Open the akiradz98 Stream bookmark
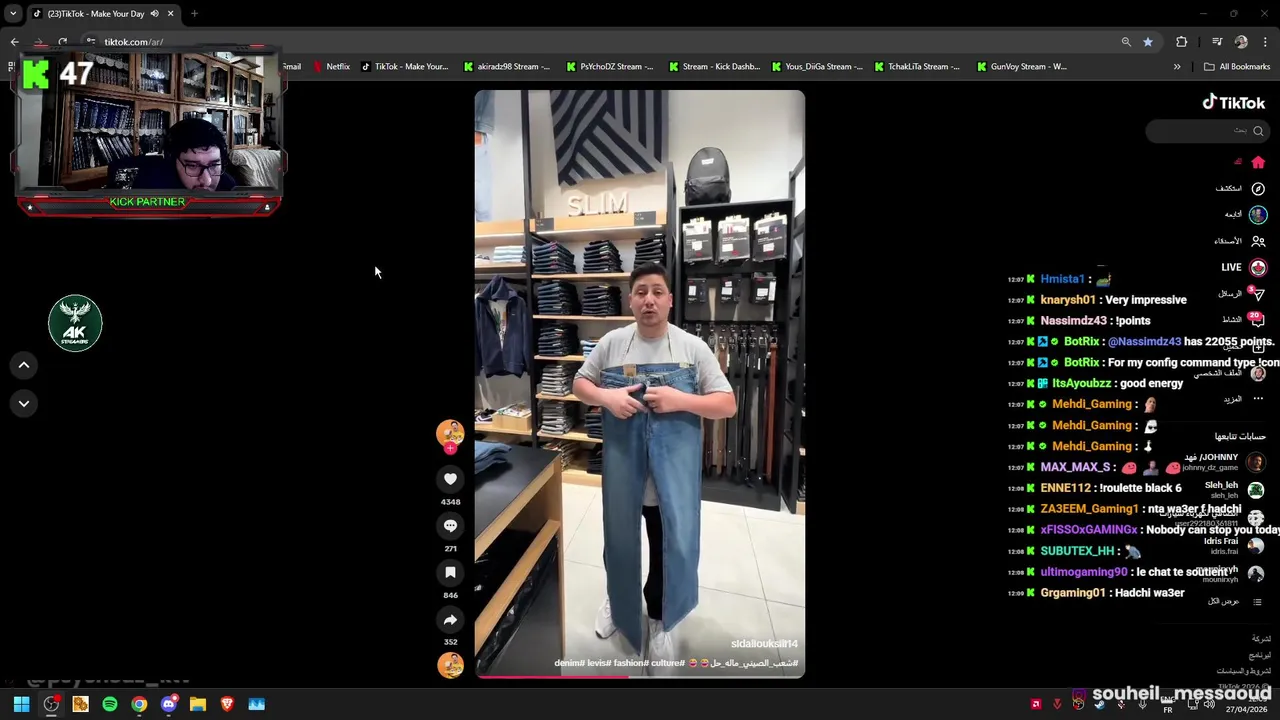This screenshot has width=1280, height=720. click(x=507, y=67)
